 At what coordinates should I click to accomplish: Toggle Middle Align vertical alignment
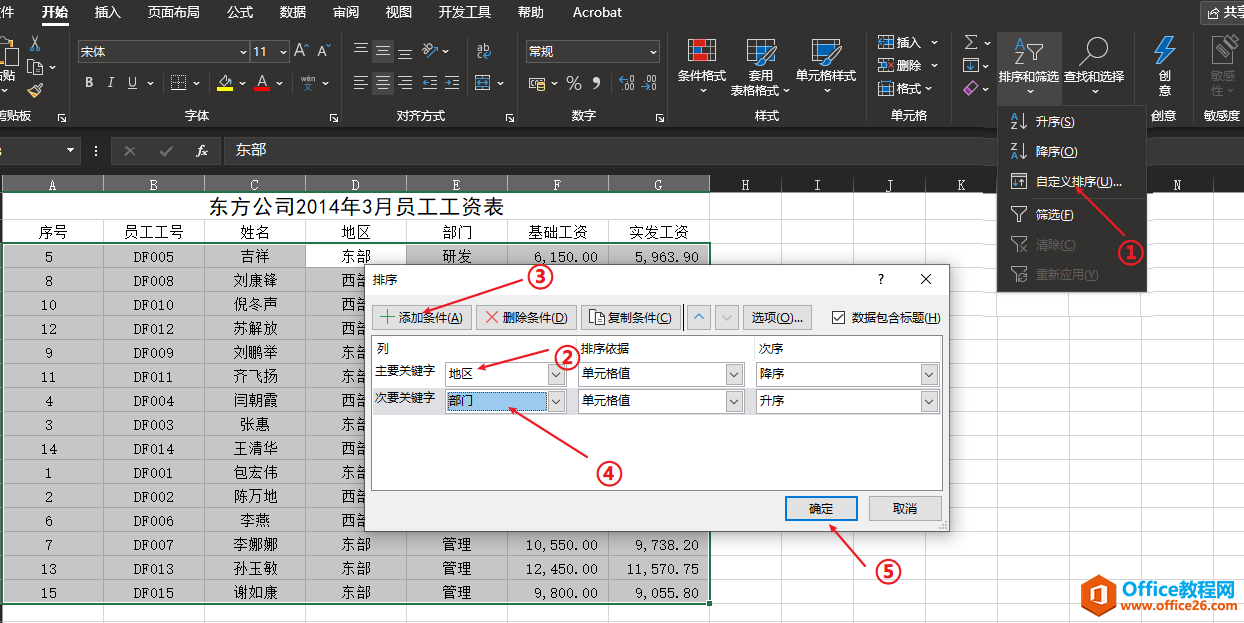click(x=383, y=51)
